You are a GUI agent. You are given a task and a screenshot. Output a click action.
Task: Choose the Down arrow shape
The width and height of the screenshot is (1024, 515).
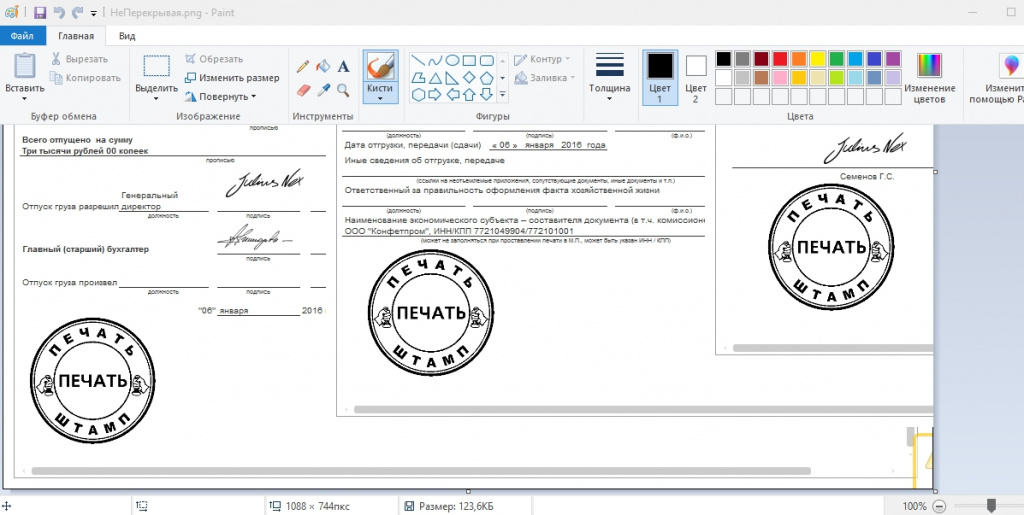coord(487,95)
